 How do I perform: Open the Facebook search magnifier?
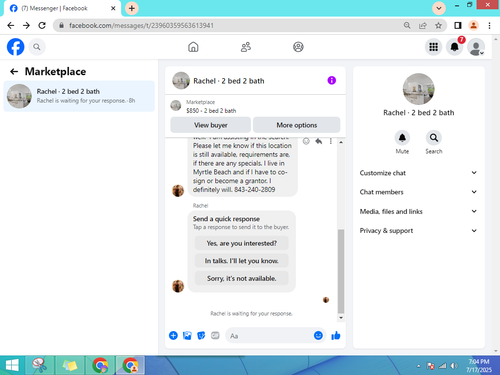pyautogui.click(x=37, y=47)
